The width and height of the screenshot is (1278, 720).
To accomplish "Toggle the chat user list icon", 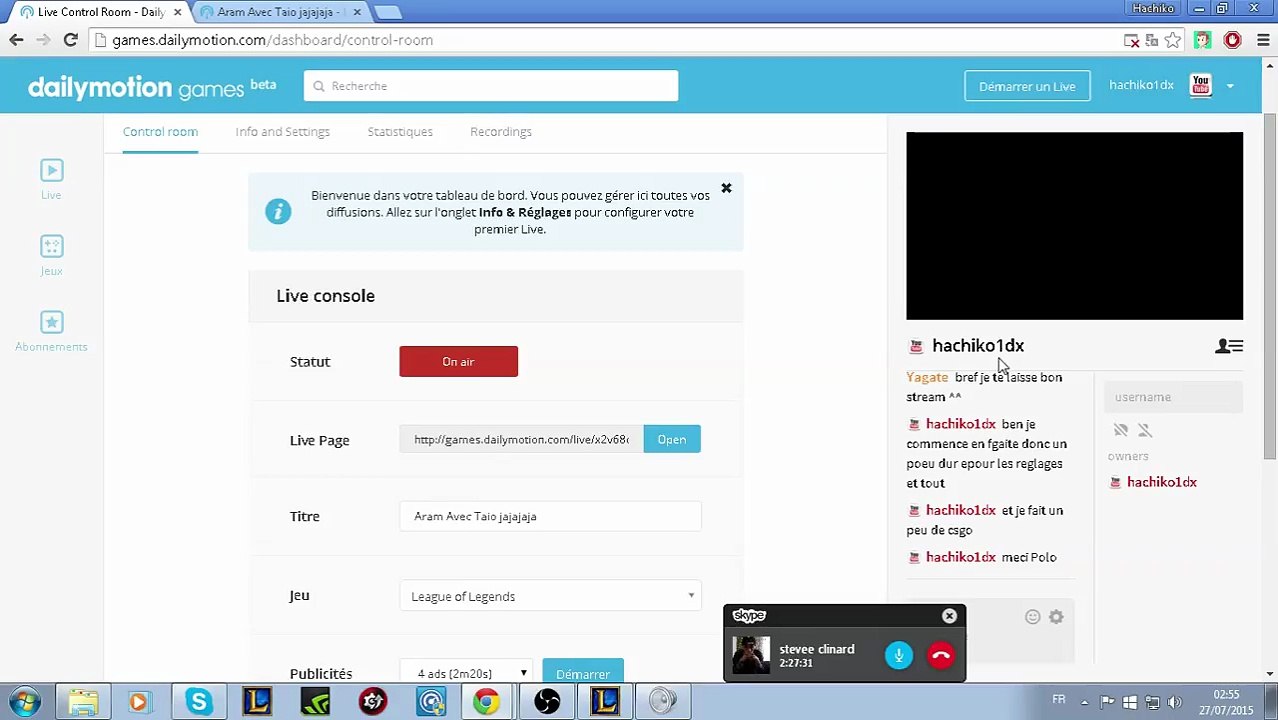I will [x=1229, y=346].
